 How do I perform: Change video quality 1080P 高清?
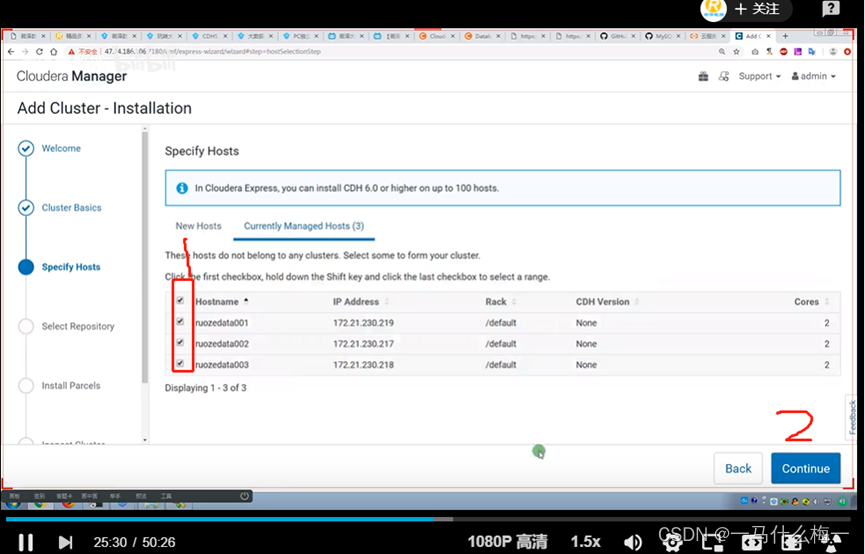508,542
